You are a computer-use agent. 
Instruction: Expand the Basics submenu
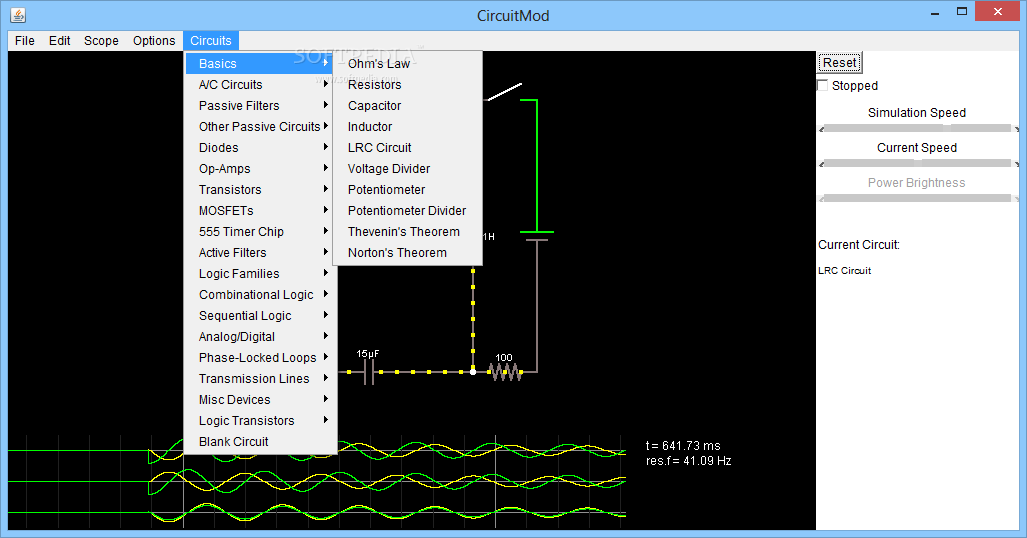[x=260, y=64]
